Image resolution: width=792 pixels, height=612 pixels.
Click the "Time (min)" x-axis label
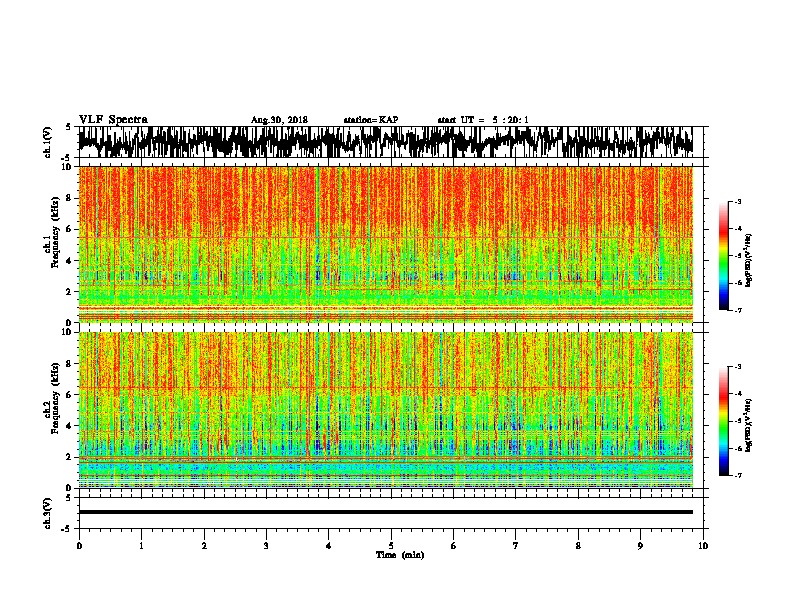(400, 555)
